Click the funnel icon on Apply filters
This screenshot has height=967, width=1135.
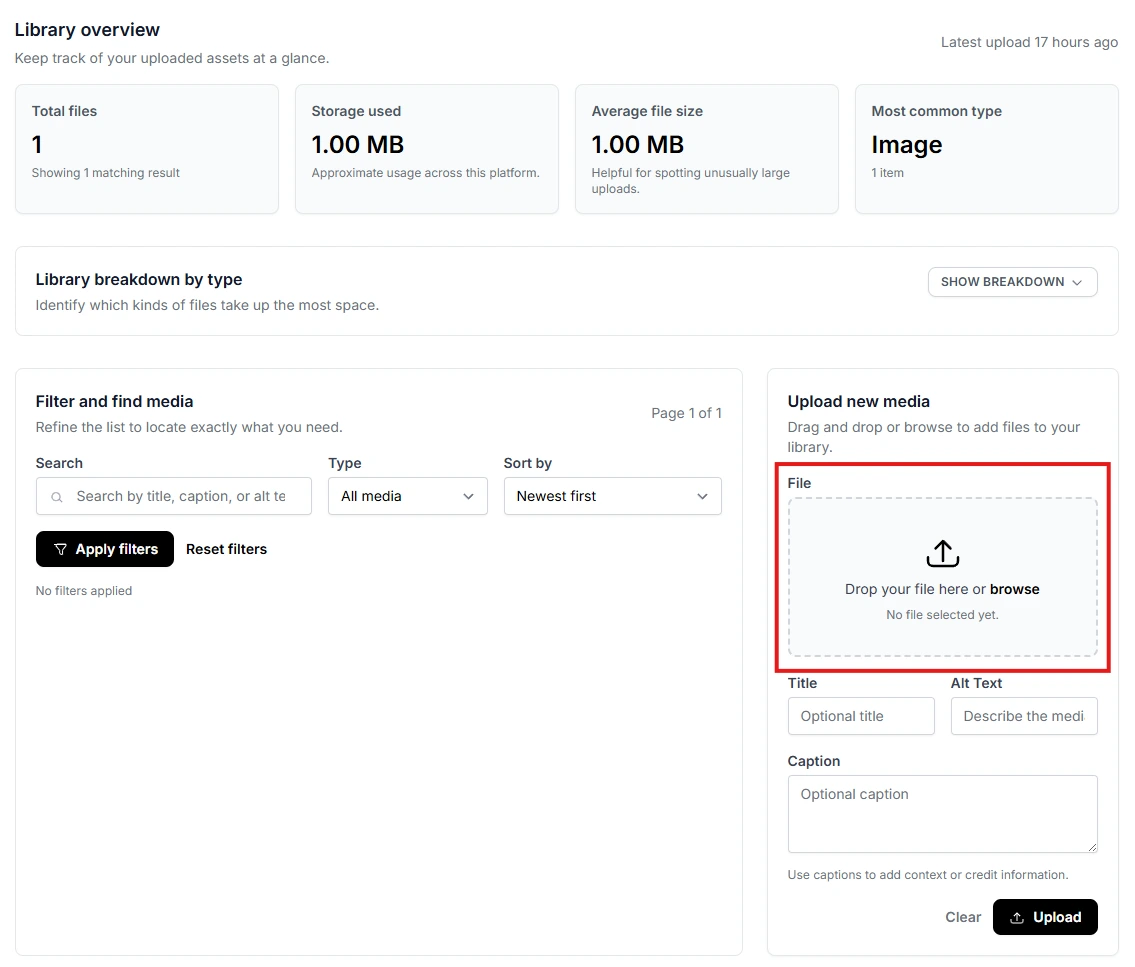tap(61, 549)
